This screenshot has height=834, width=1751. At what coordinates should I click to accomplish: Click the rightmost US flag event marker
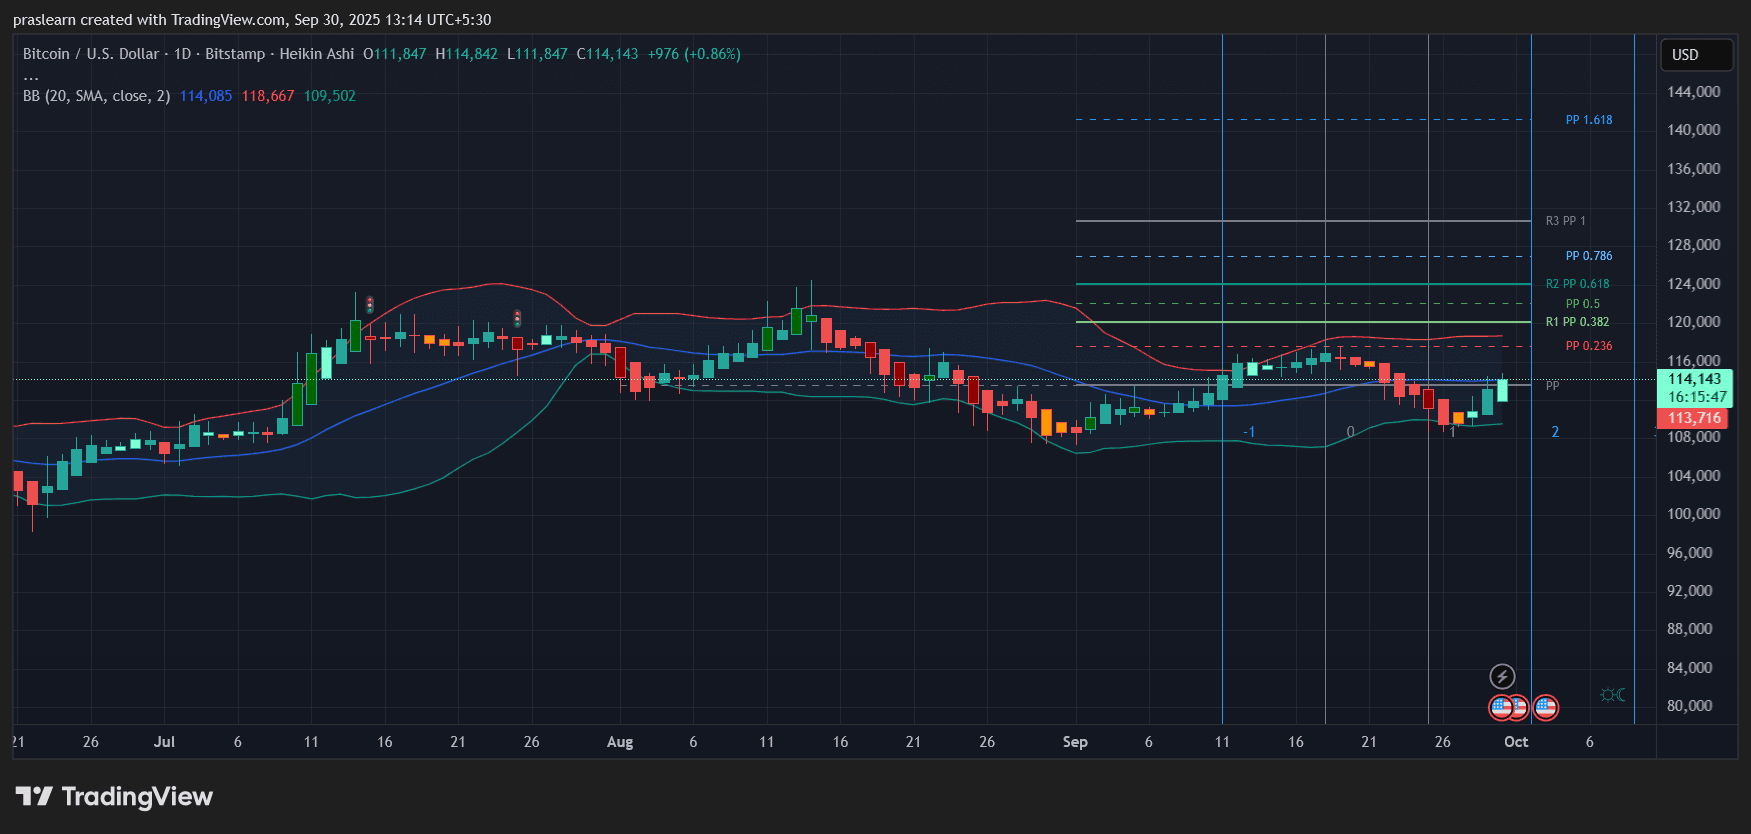point(1546,708)
